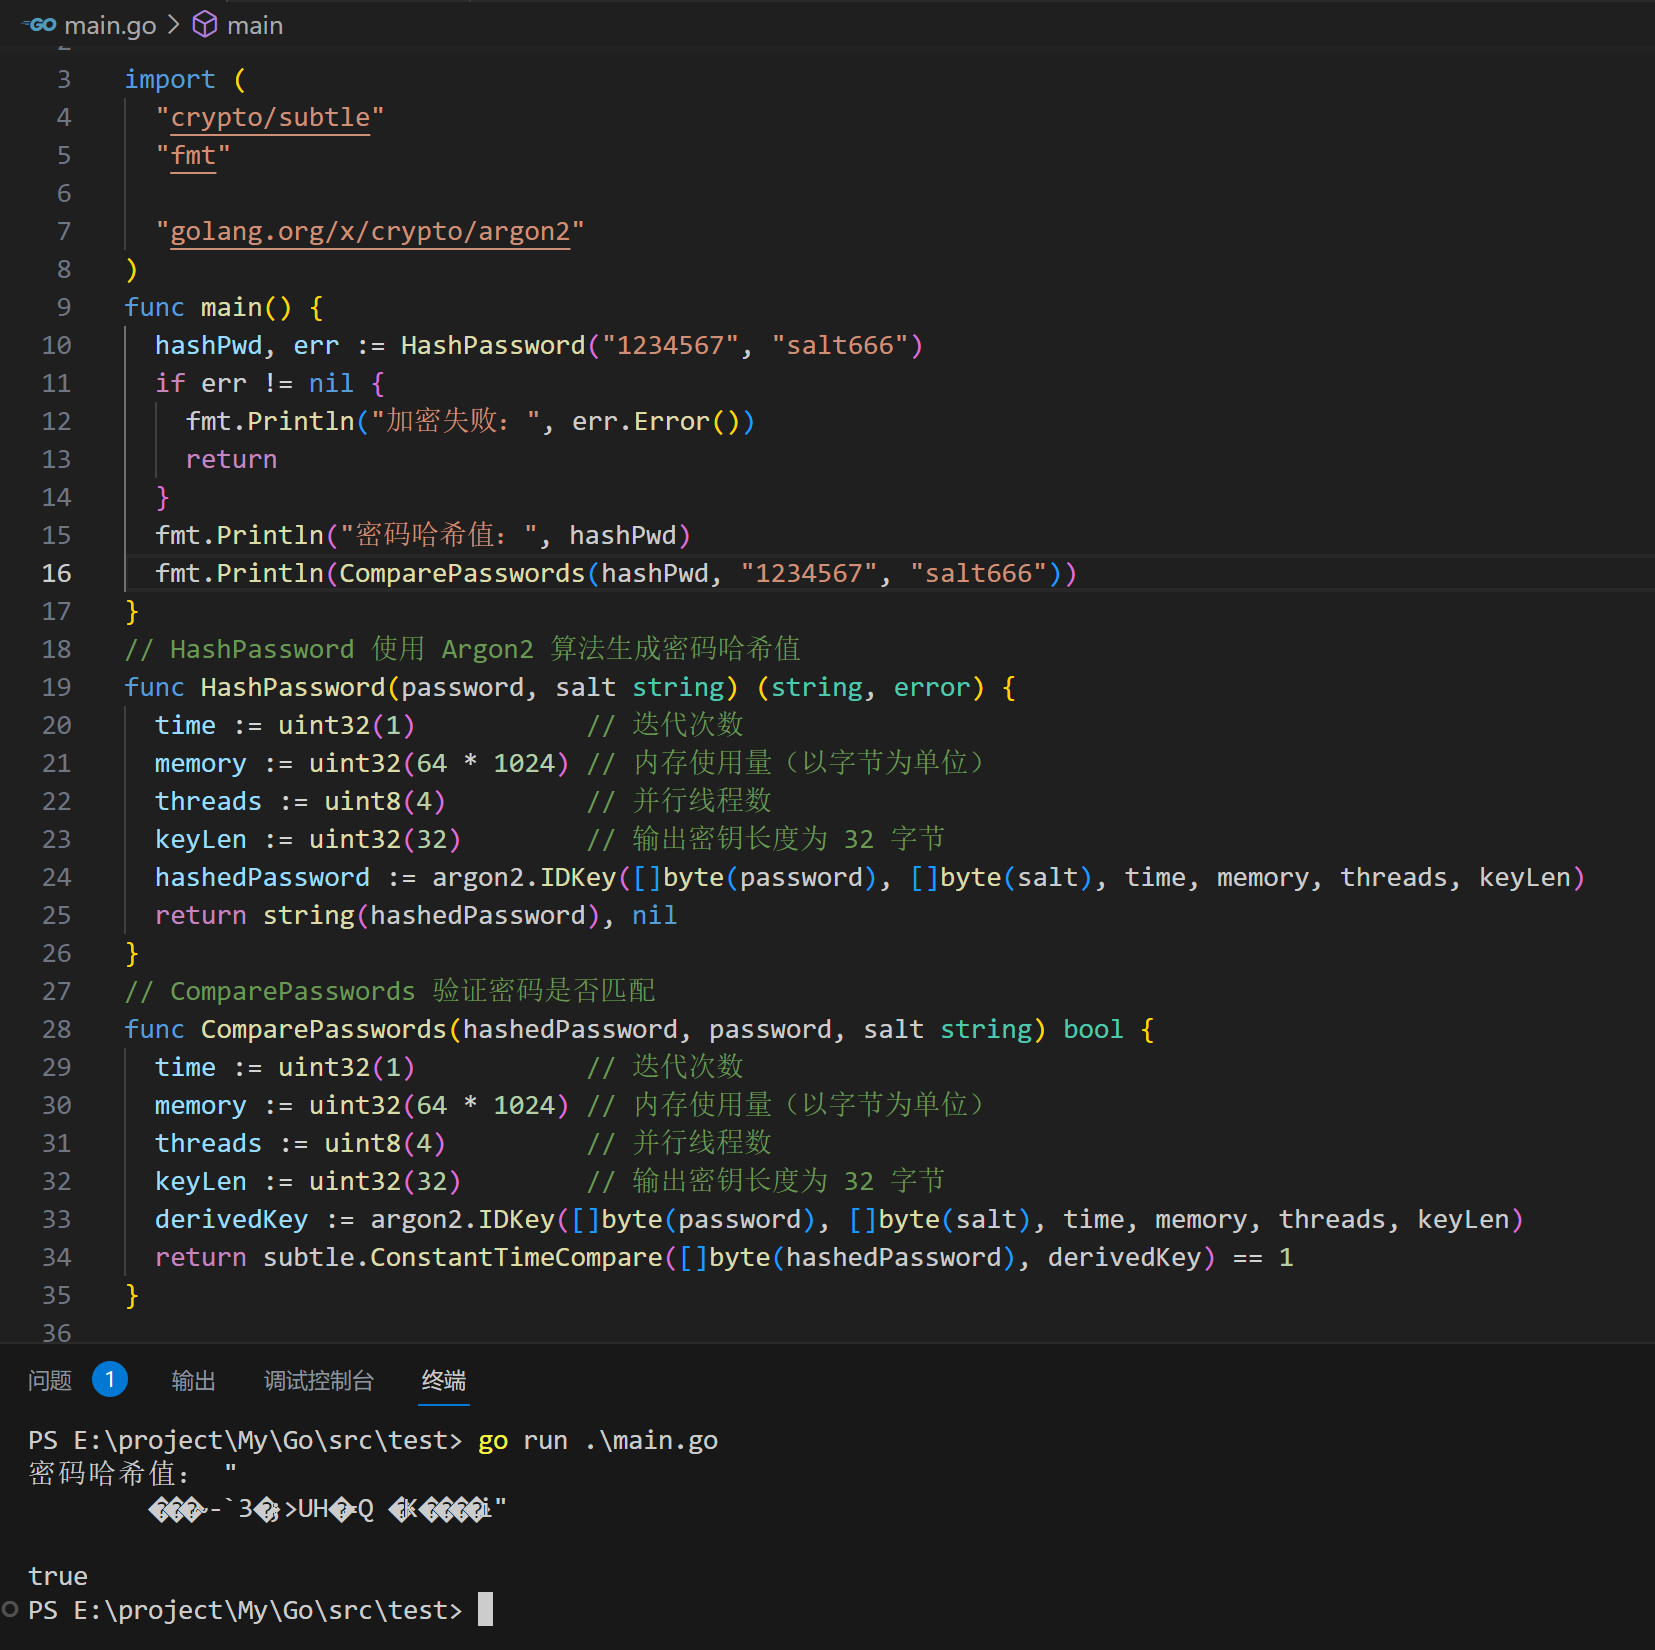Click the HashPassword Argon2 comment line

[462, 650]
